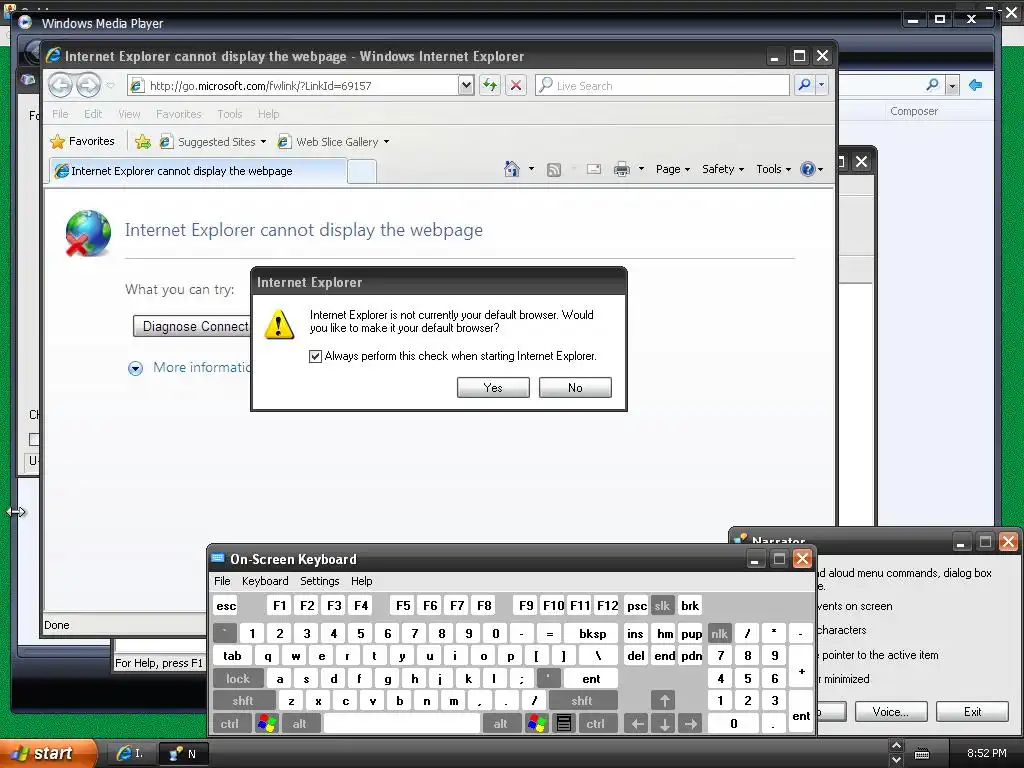This screenshot has height=768, width=1024.
Task: Click the red Stop loading icon
Action: [x=516, y=85]
